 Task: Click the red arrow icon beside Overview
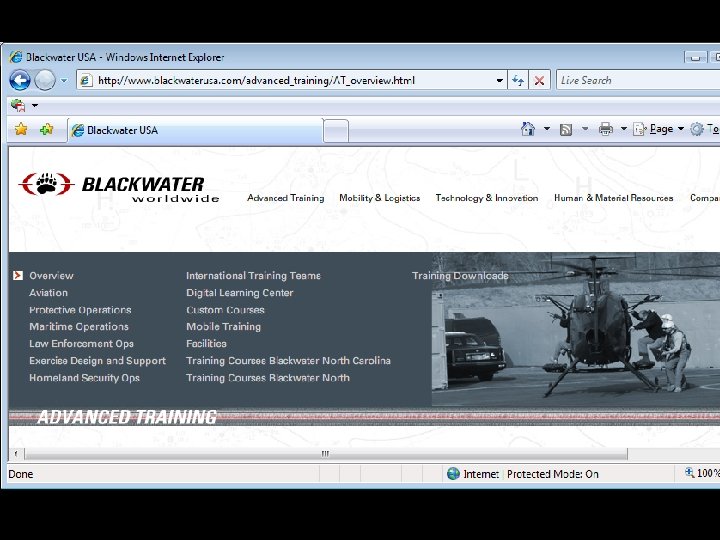pos(18,276)
